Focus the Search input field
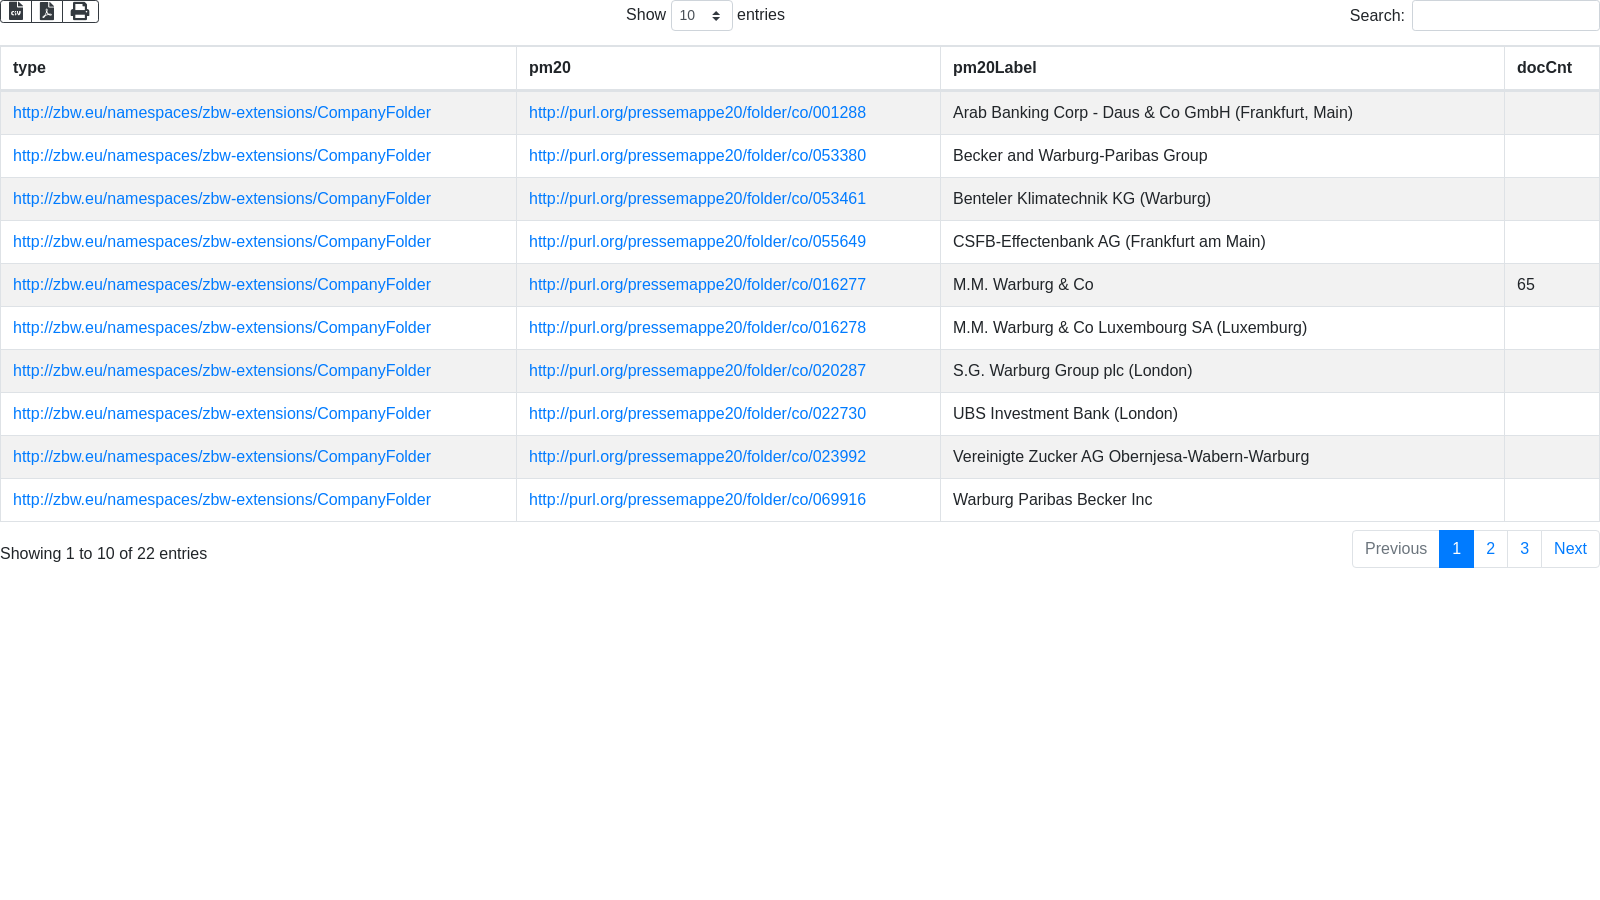Image resolution: width=1600 pixels, height=900 pixels. (x=1505, y=16)
